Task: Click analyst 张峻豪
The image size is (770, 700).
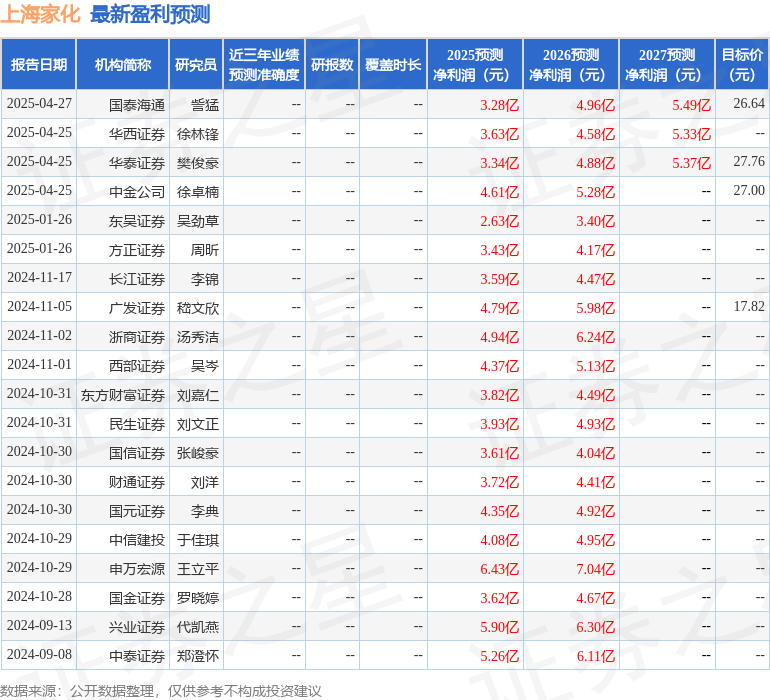Action: 198,453
